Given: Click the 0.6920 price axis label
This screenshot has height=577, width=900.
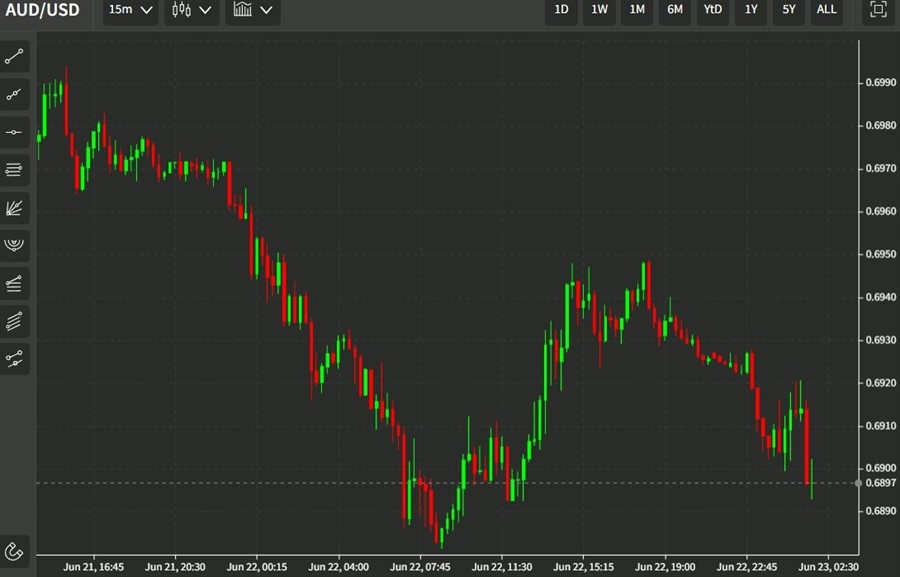Looking at the screenshot, I should coord(880,383).
